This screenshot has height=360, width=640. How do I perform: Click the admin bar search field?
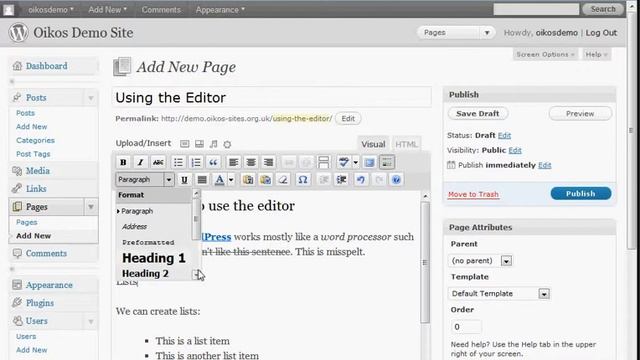(536, 9)
